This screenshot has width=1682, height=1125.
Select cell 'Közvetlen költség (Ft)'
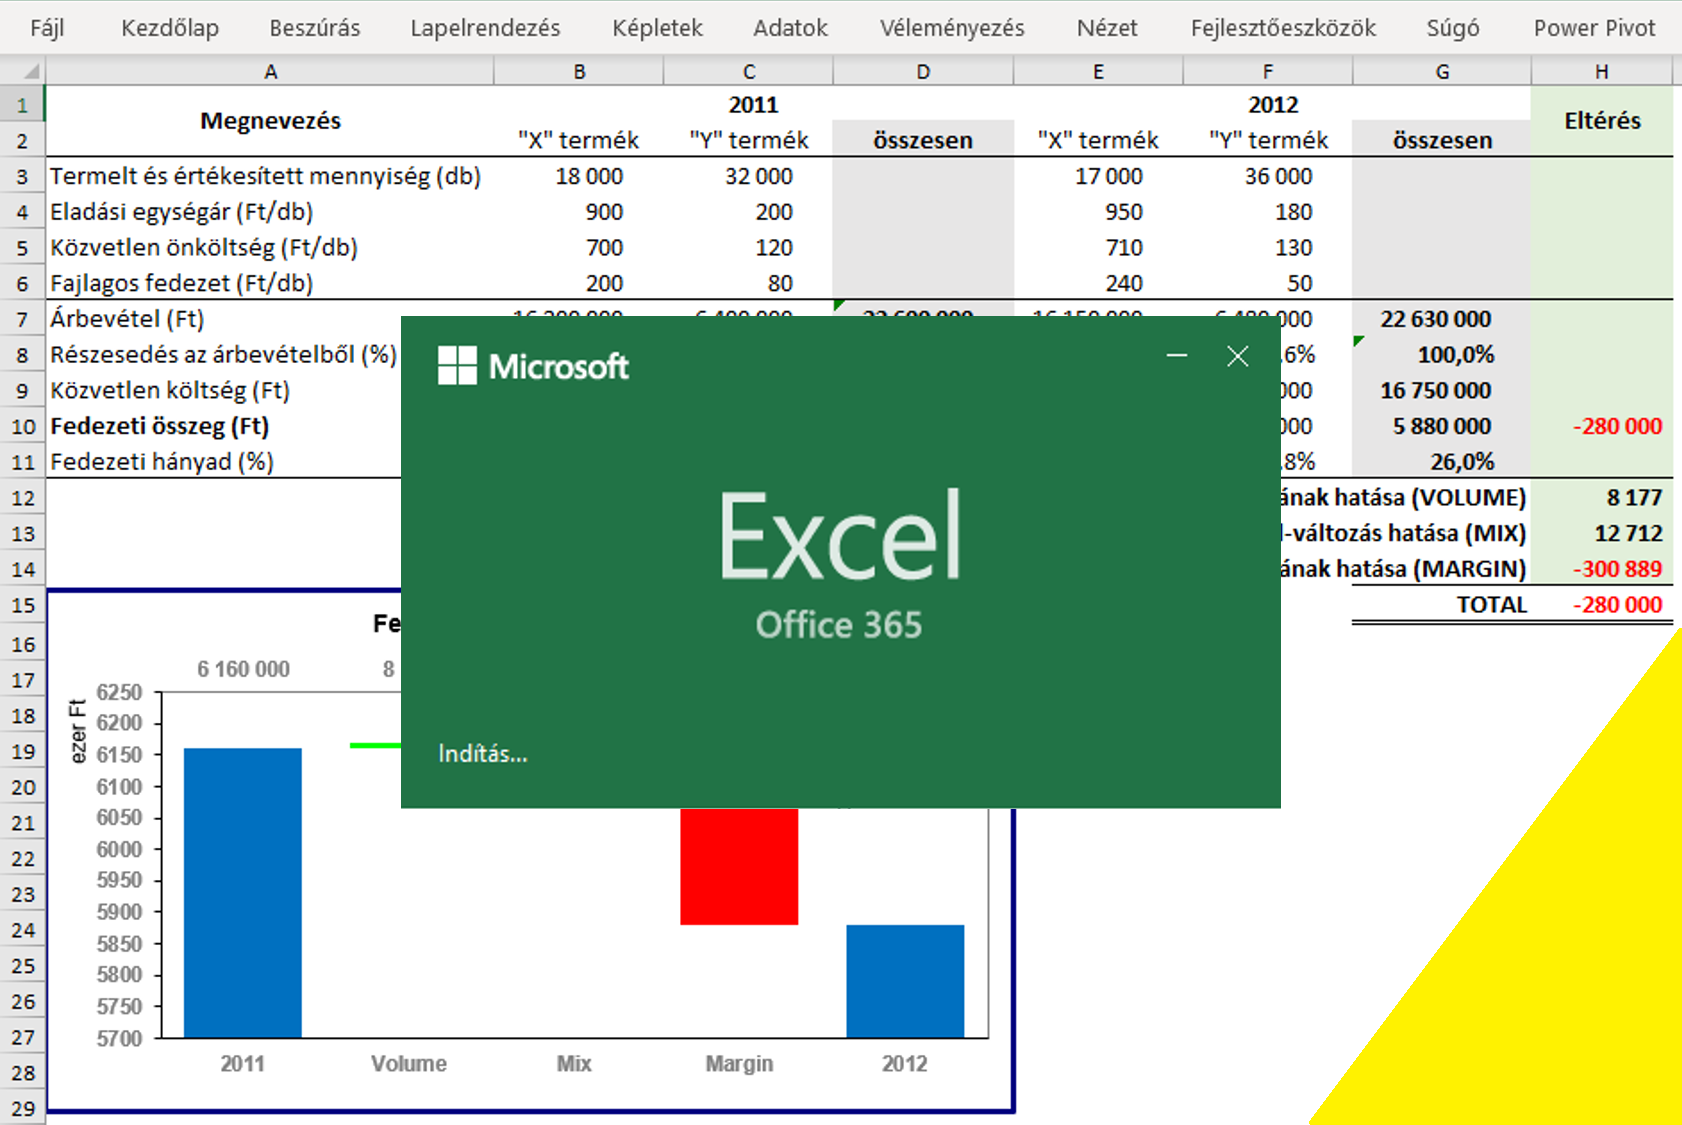click(x=224, y=390)
